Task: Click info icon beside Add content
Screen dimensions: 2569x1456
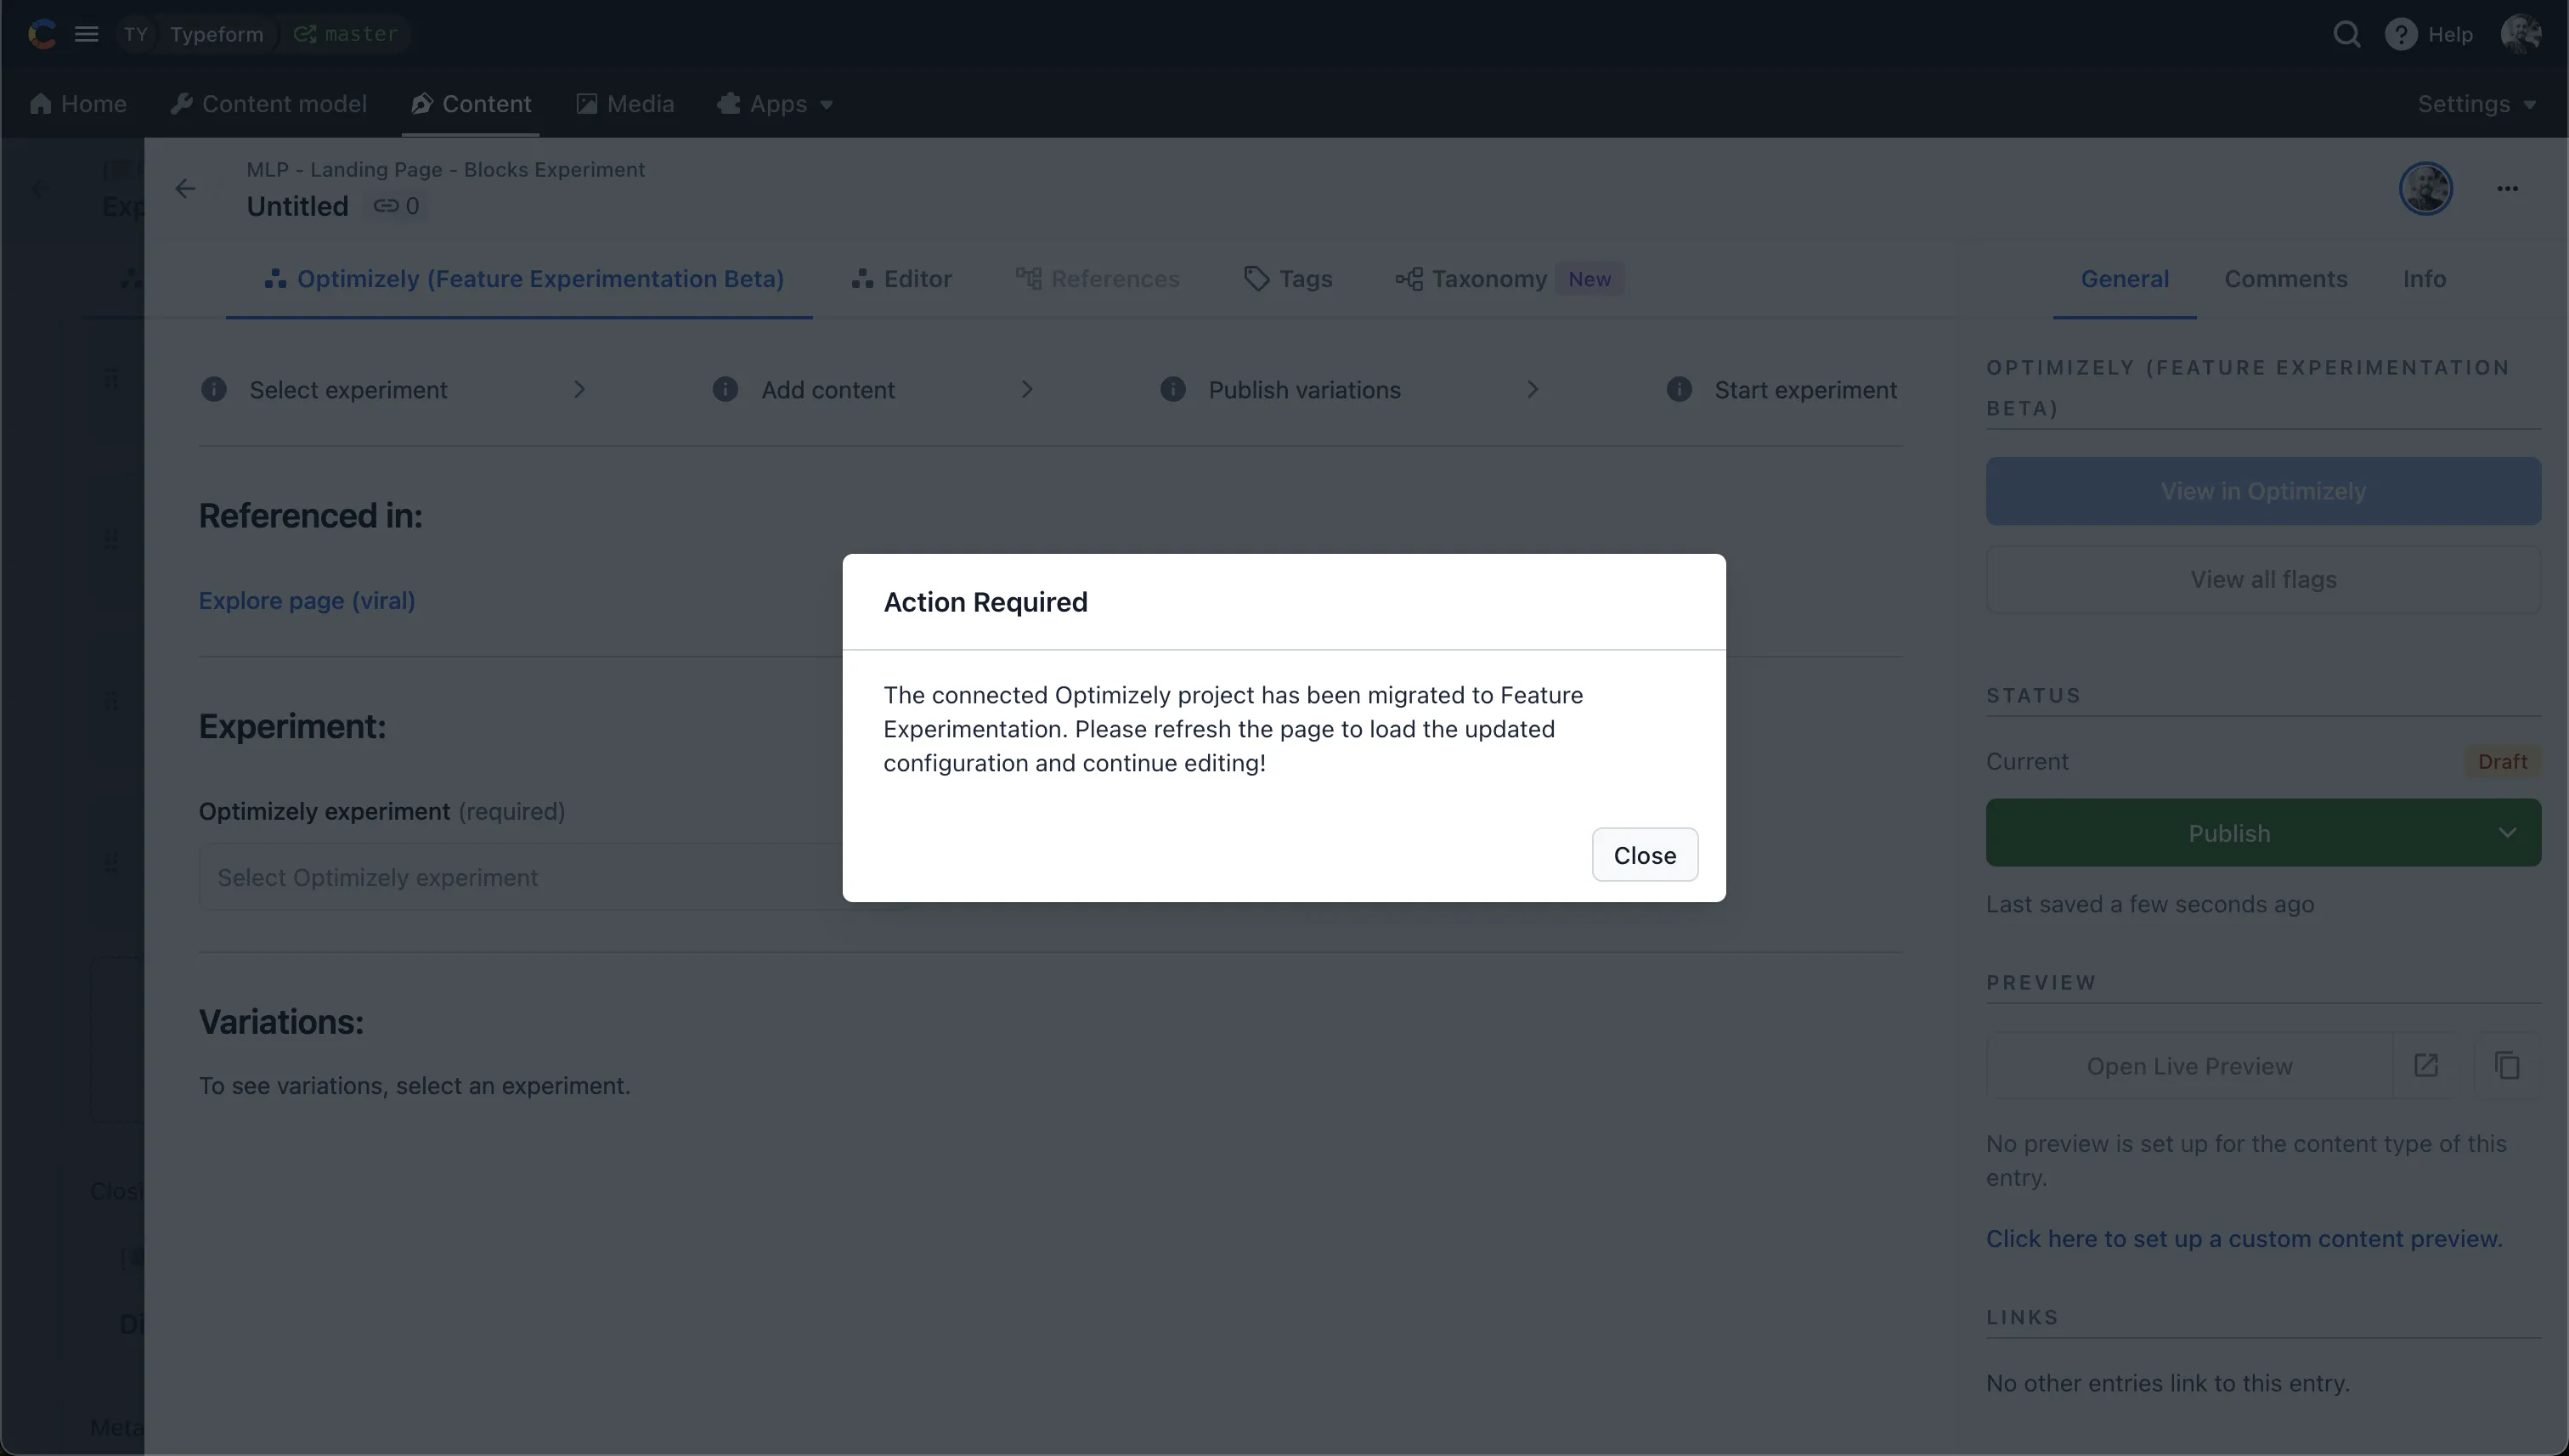Action: tap(725, 389)
